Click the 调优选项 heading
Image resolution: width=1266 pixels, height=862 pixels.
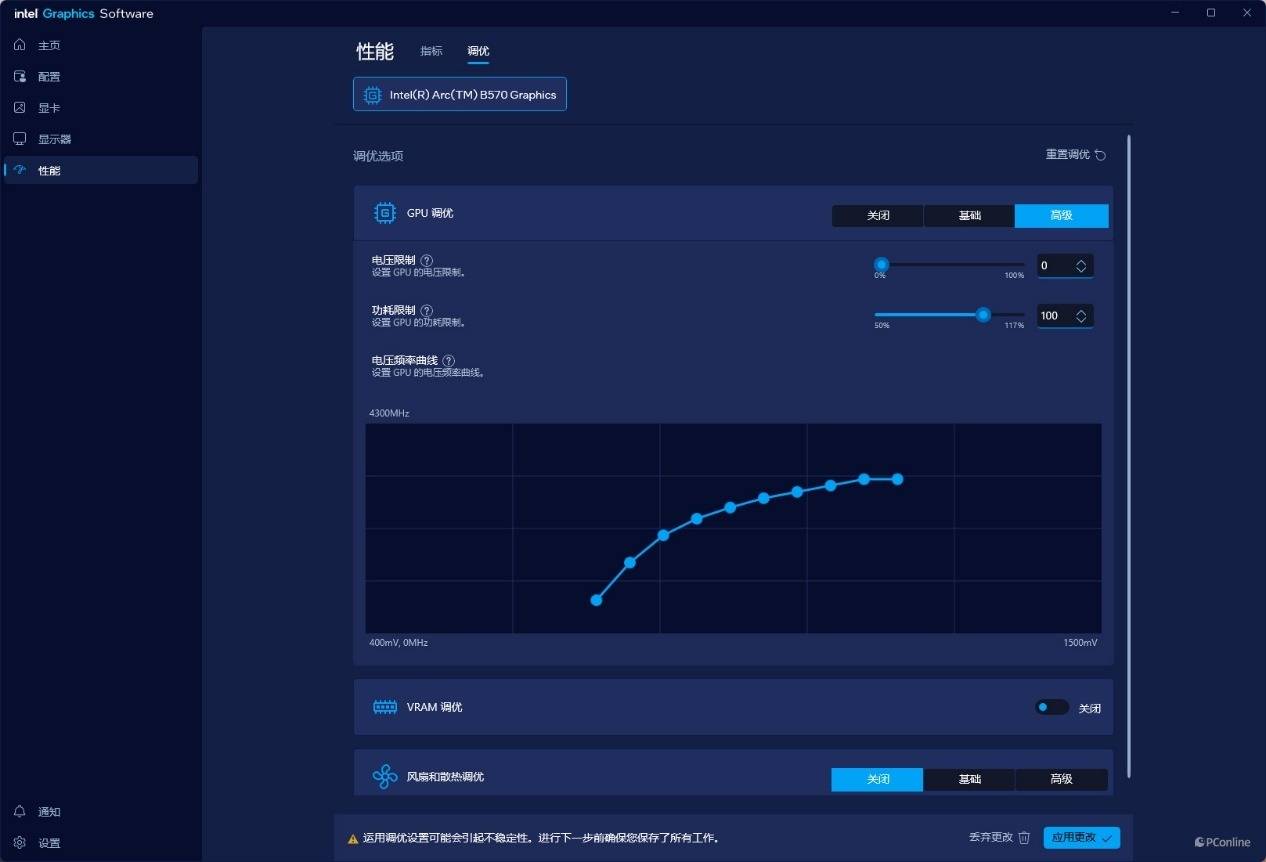pyautogui.click(x=378, y=156)
